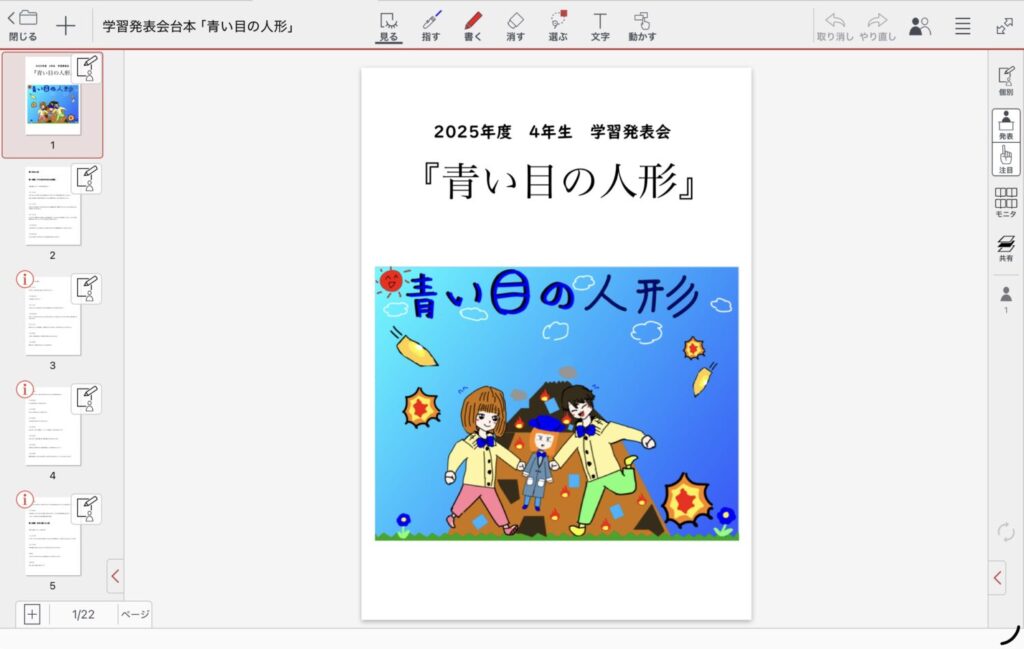Pick the 消す eraser tool
Screen dimensions: 1024x649
pyautogui.click(x=515, y=26)
